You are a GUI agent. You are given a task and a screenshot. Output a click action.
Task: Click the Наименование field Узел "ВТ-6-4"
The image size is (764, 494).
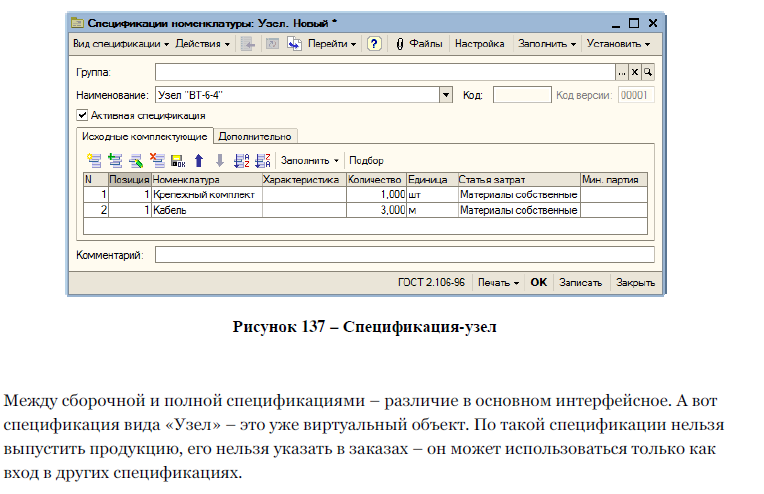(x=297, y=95)
